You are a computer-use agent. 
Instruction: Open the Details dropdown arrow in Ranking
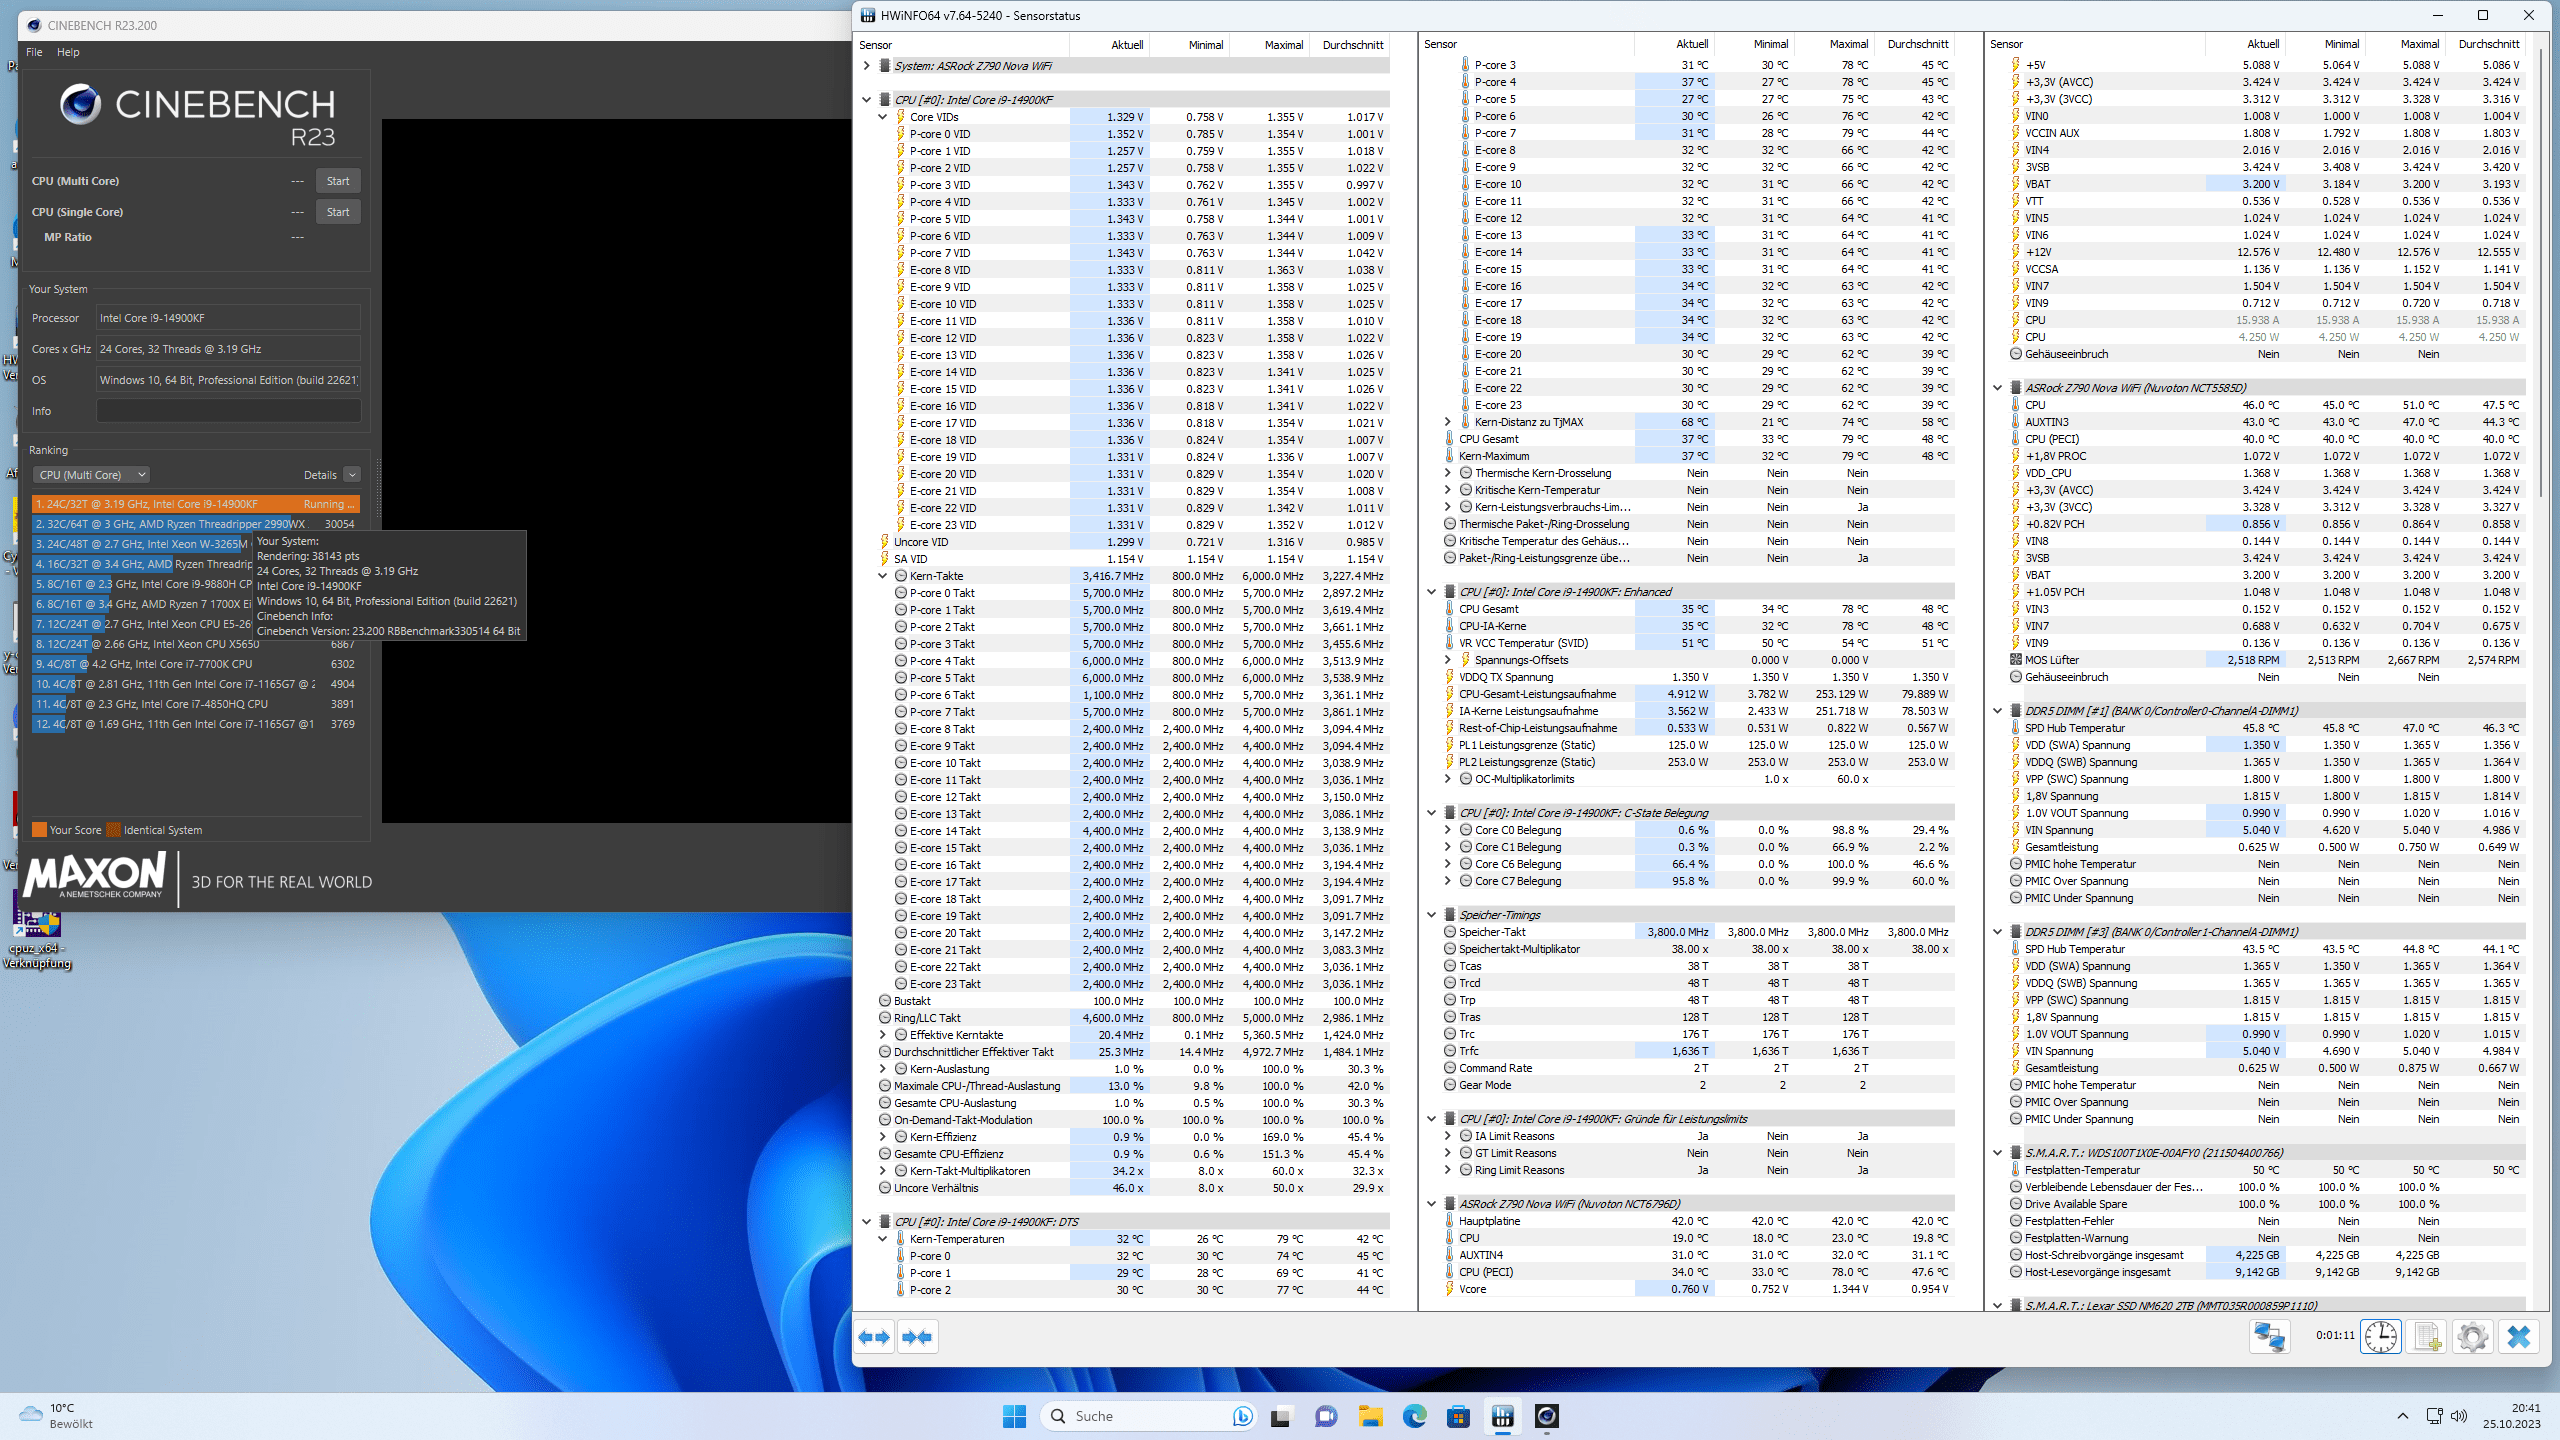(x=352, y=475)
